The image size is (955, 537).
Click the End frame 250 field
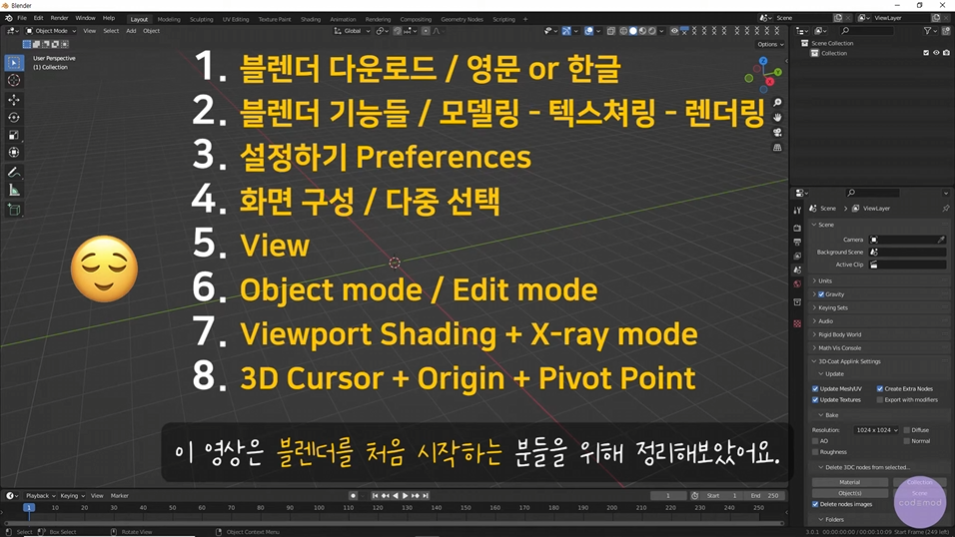pos(765,496)
